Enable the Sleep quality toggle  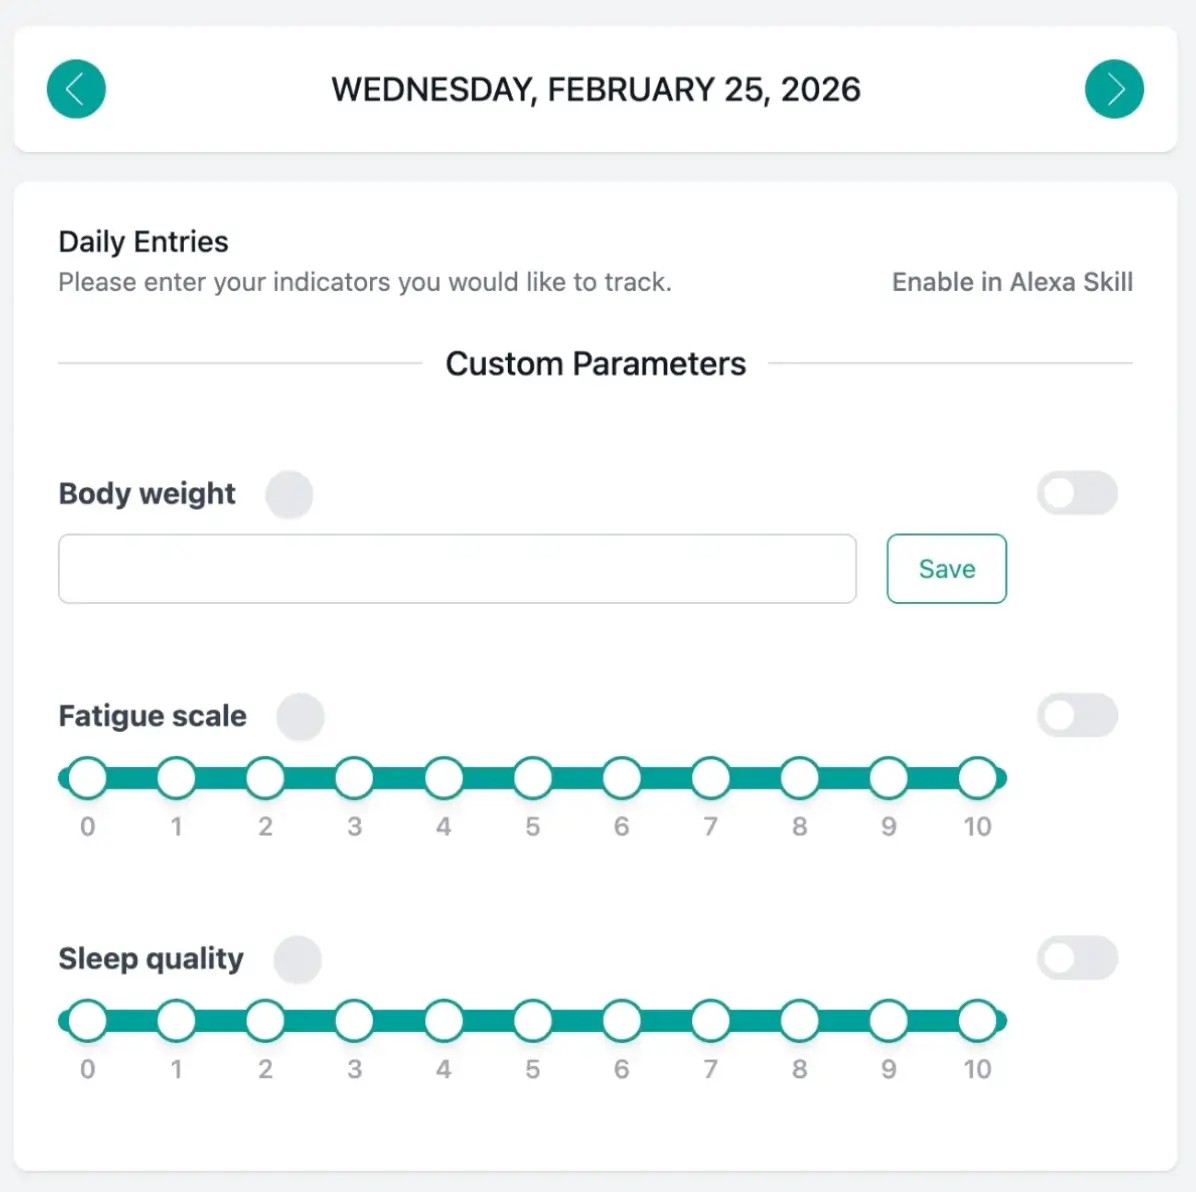(x=1077, y=958)
